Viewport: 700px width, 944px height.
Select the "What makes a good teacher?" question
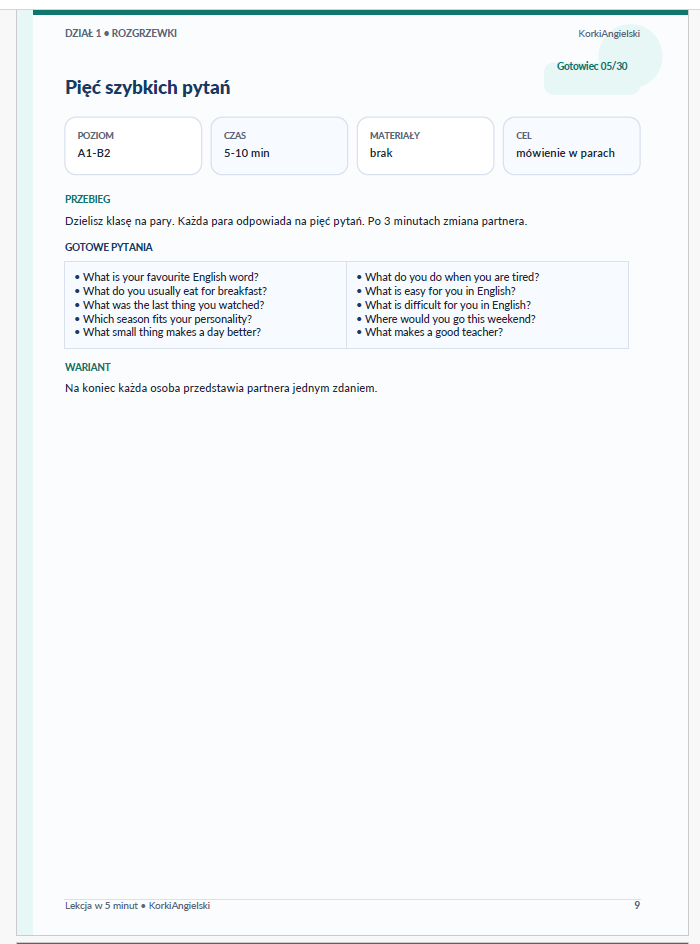click(x=434, y=332)
